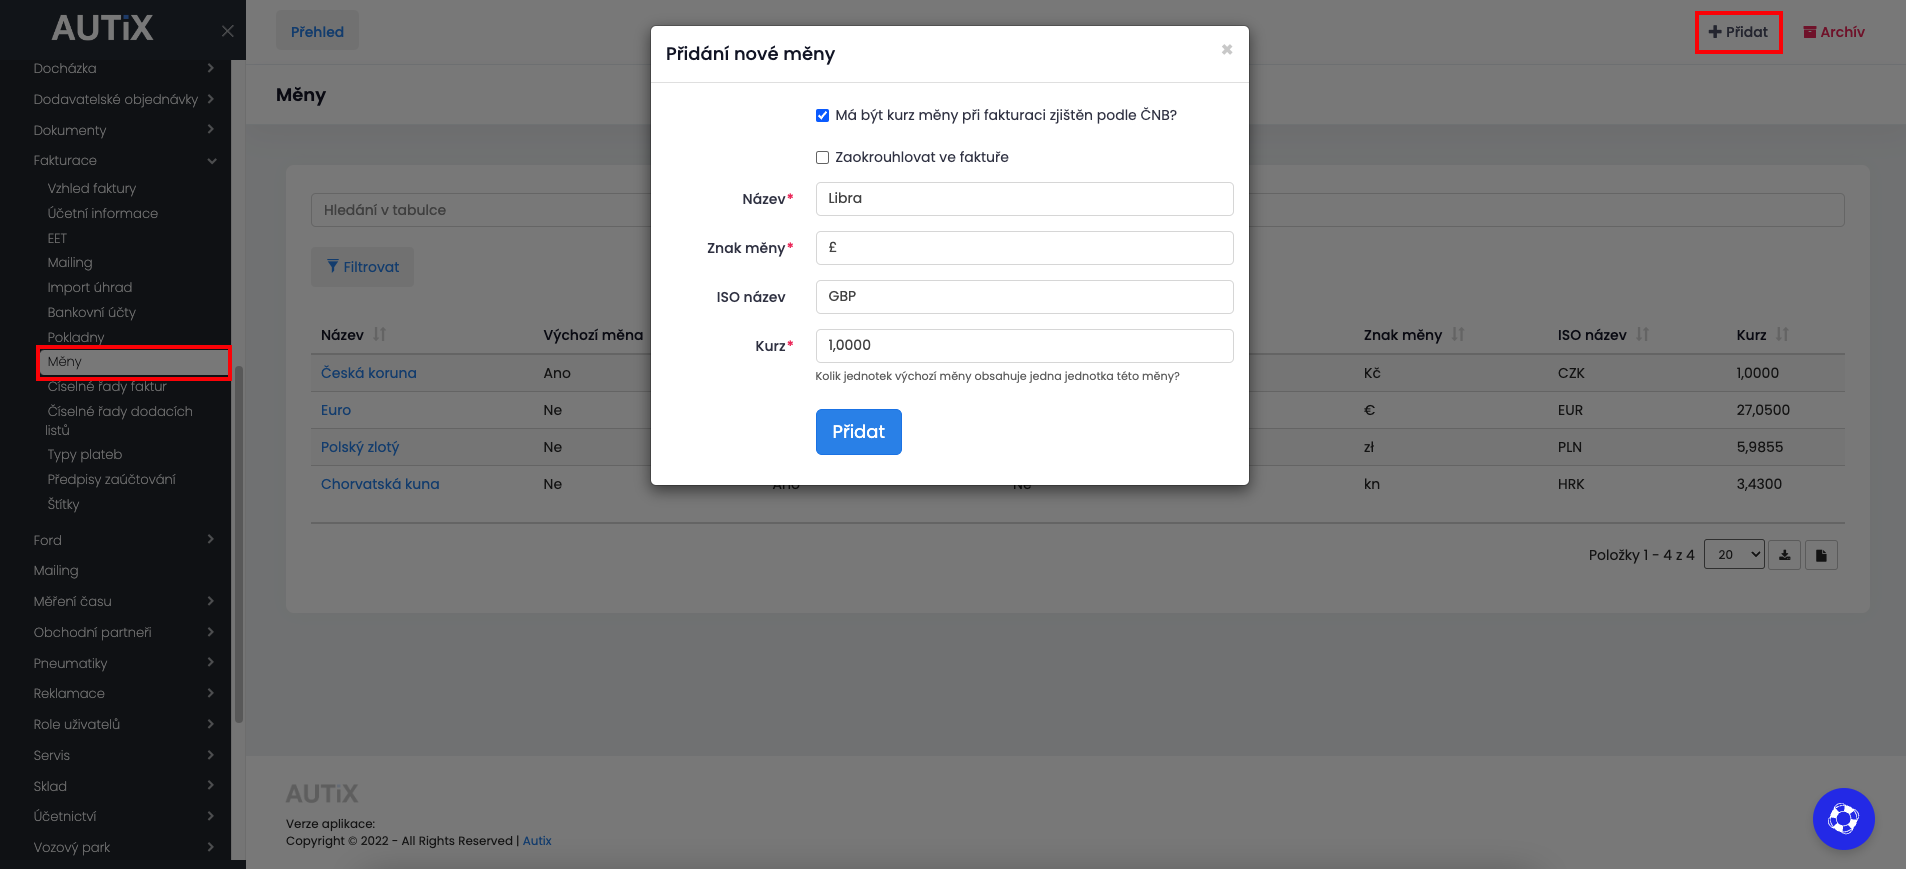The image size is (1906, 869).
Task: Switch to the Přehled tab
Action: coord(317,32)
